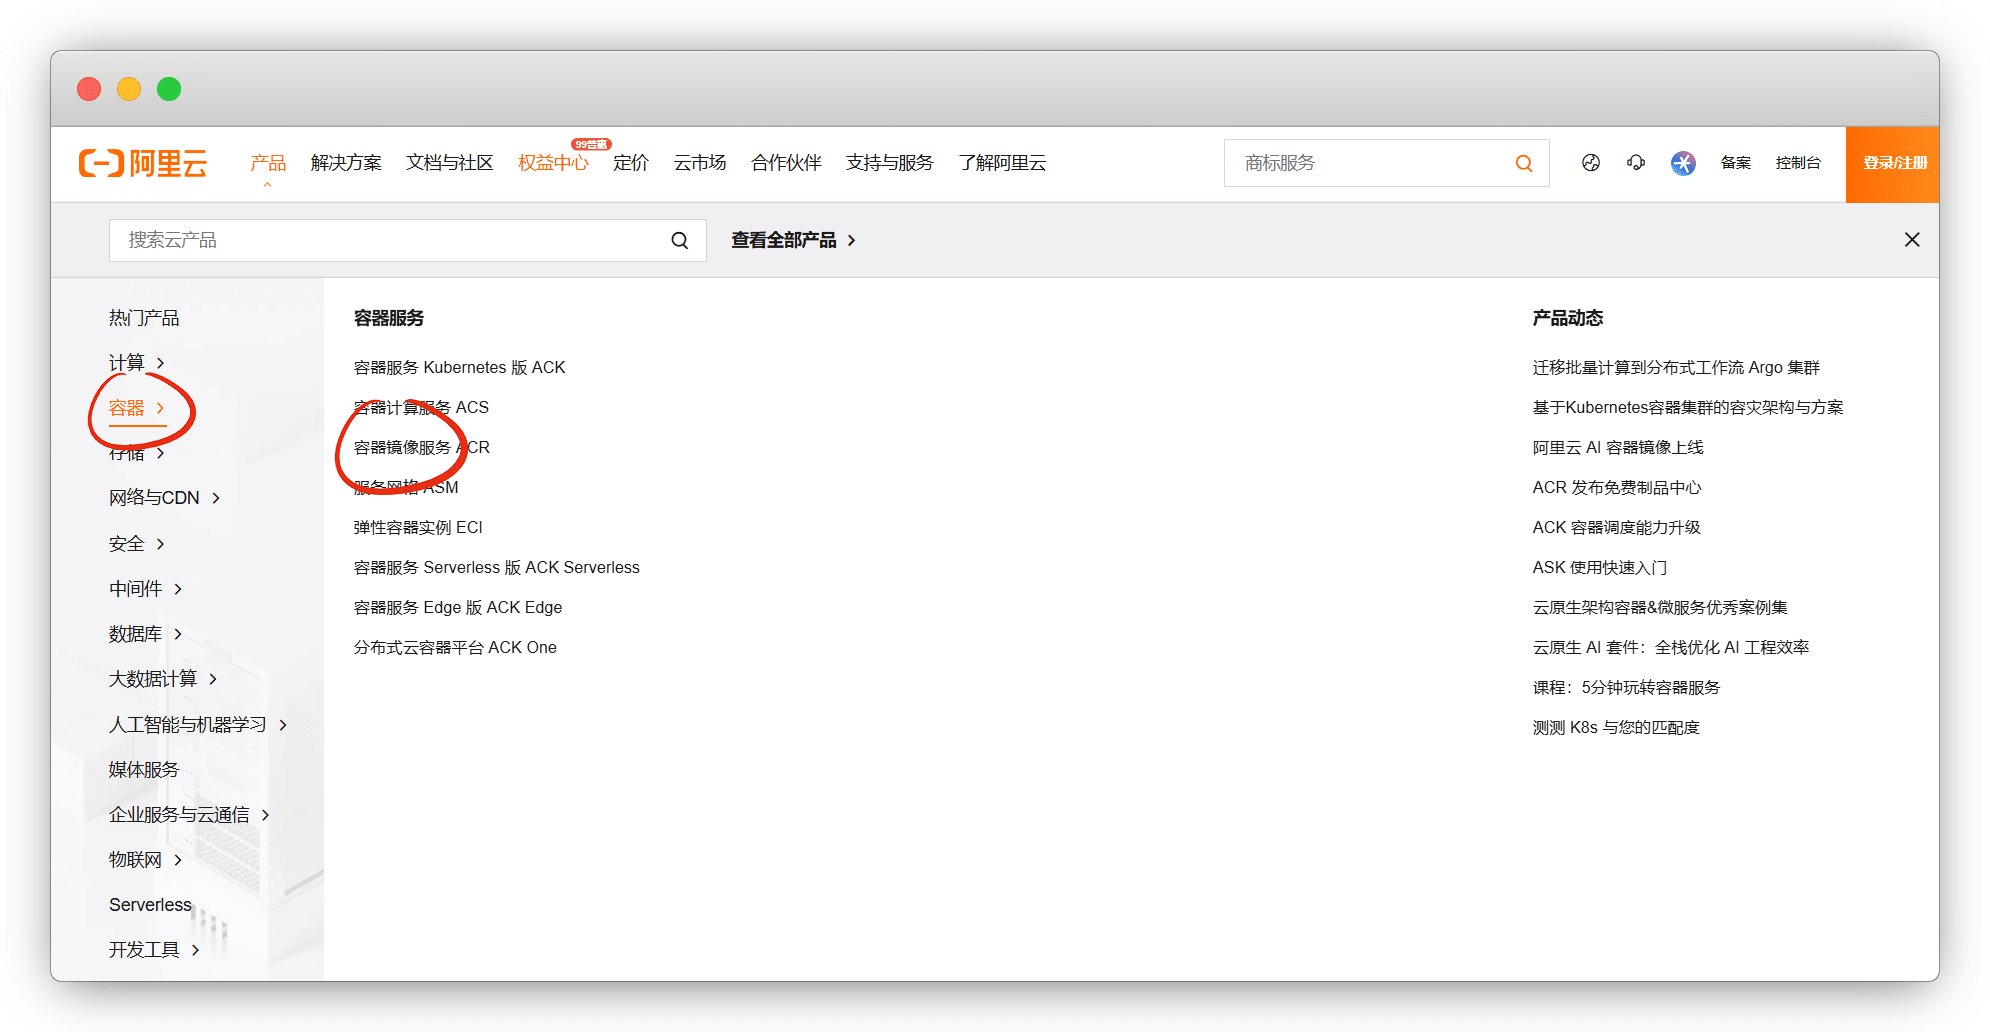Open ACR 发布免费制品中心 article
1990x1032 pixels.
pyautogui.click(x=1617, y=488)
